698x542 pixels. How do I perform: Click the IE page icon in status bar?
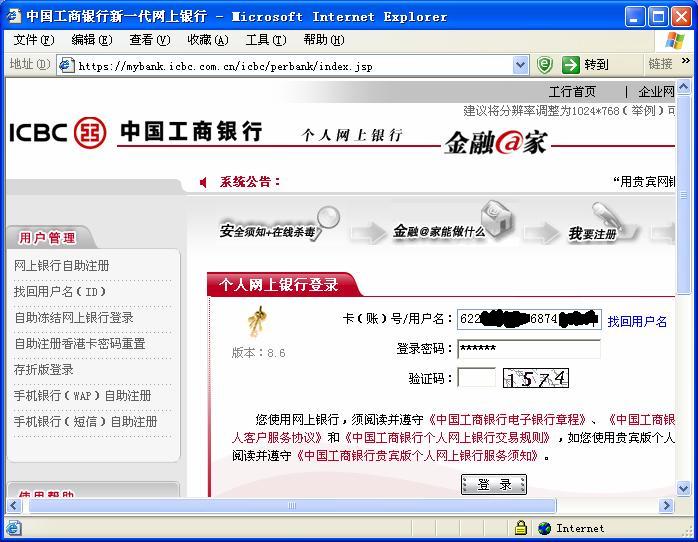(13, 528)
